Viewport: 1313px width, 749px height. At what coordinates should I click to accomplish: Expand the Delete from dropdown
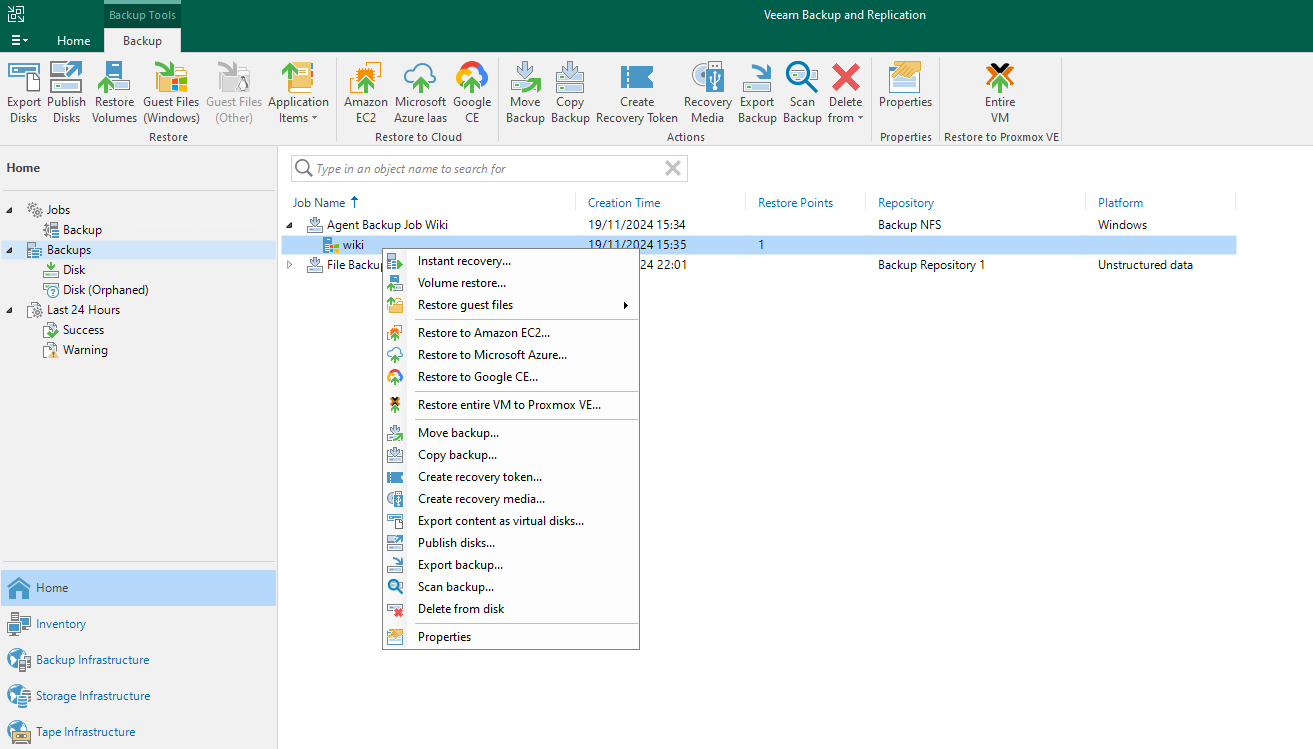click(846, 92)
